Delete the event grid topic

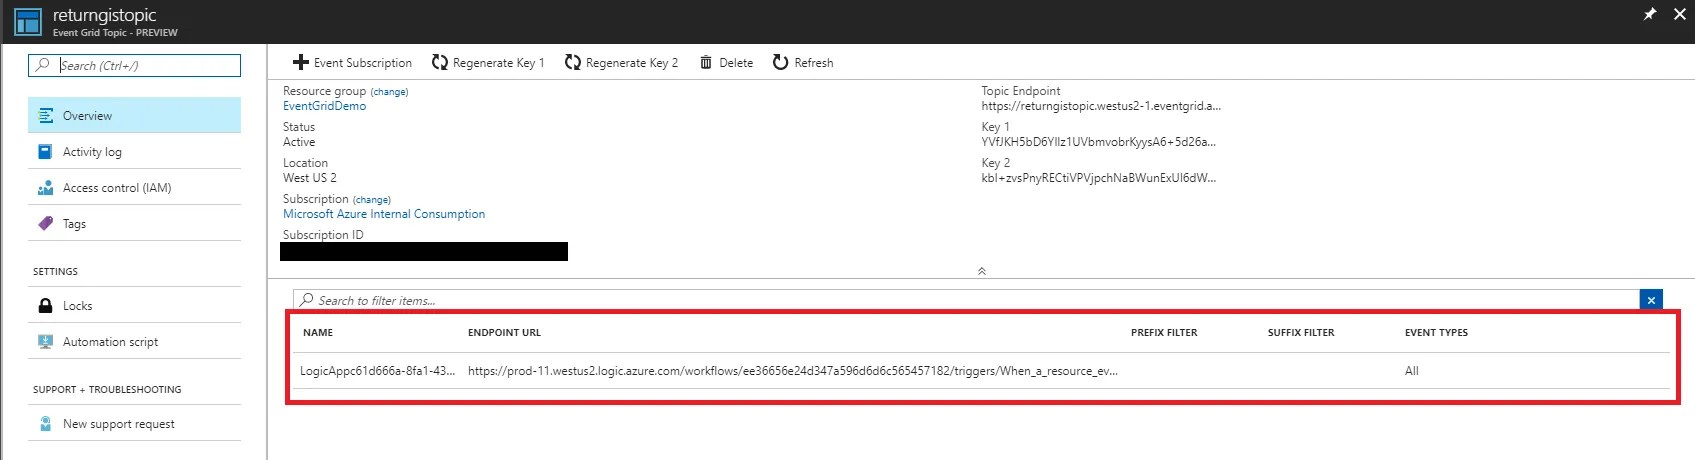(x=726, y=62)
